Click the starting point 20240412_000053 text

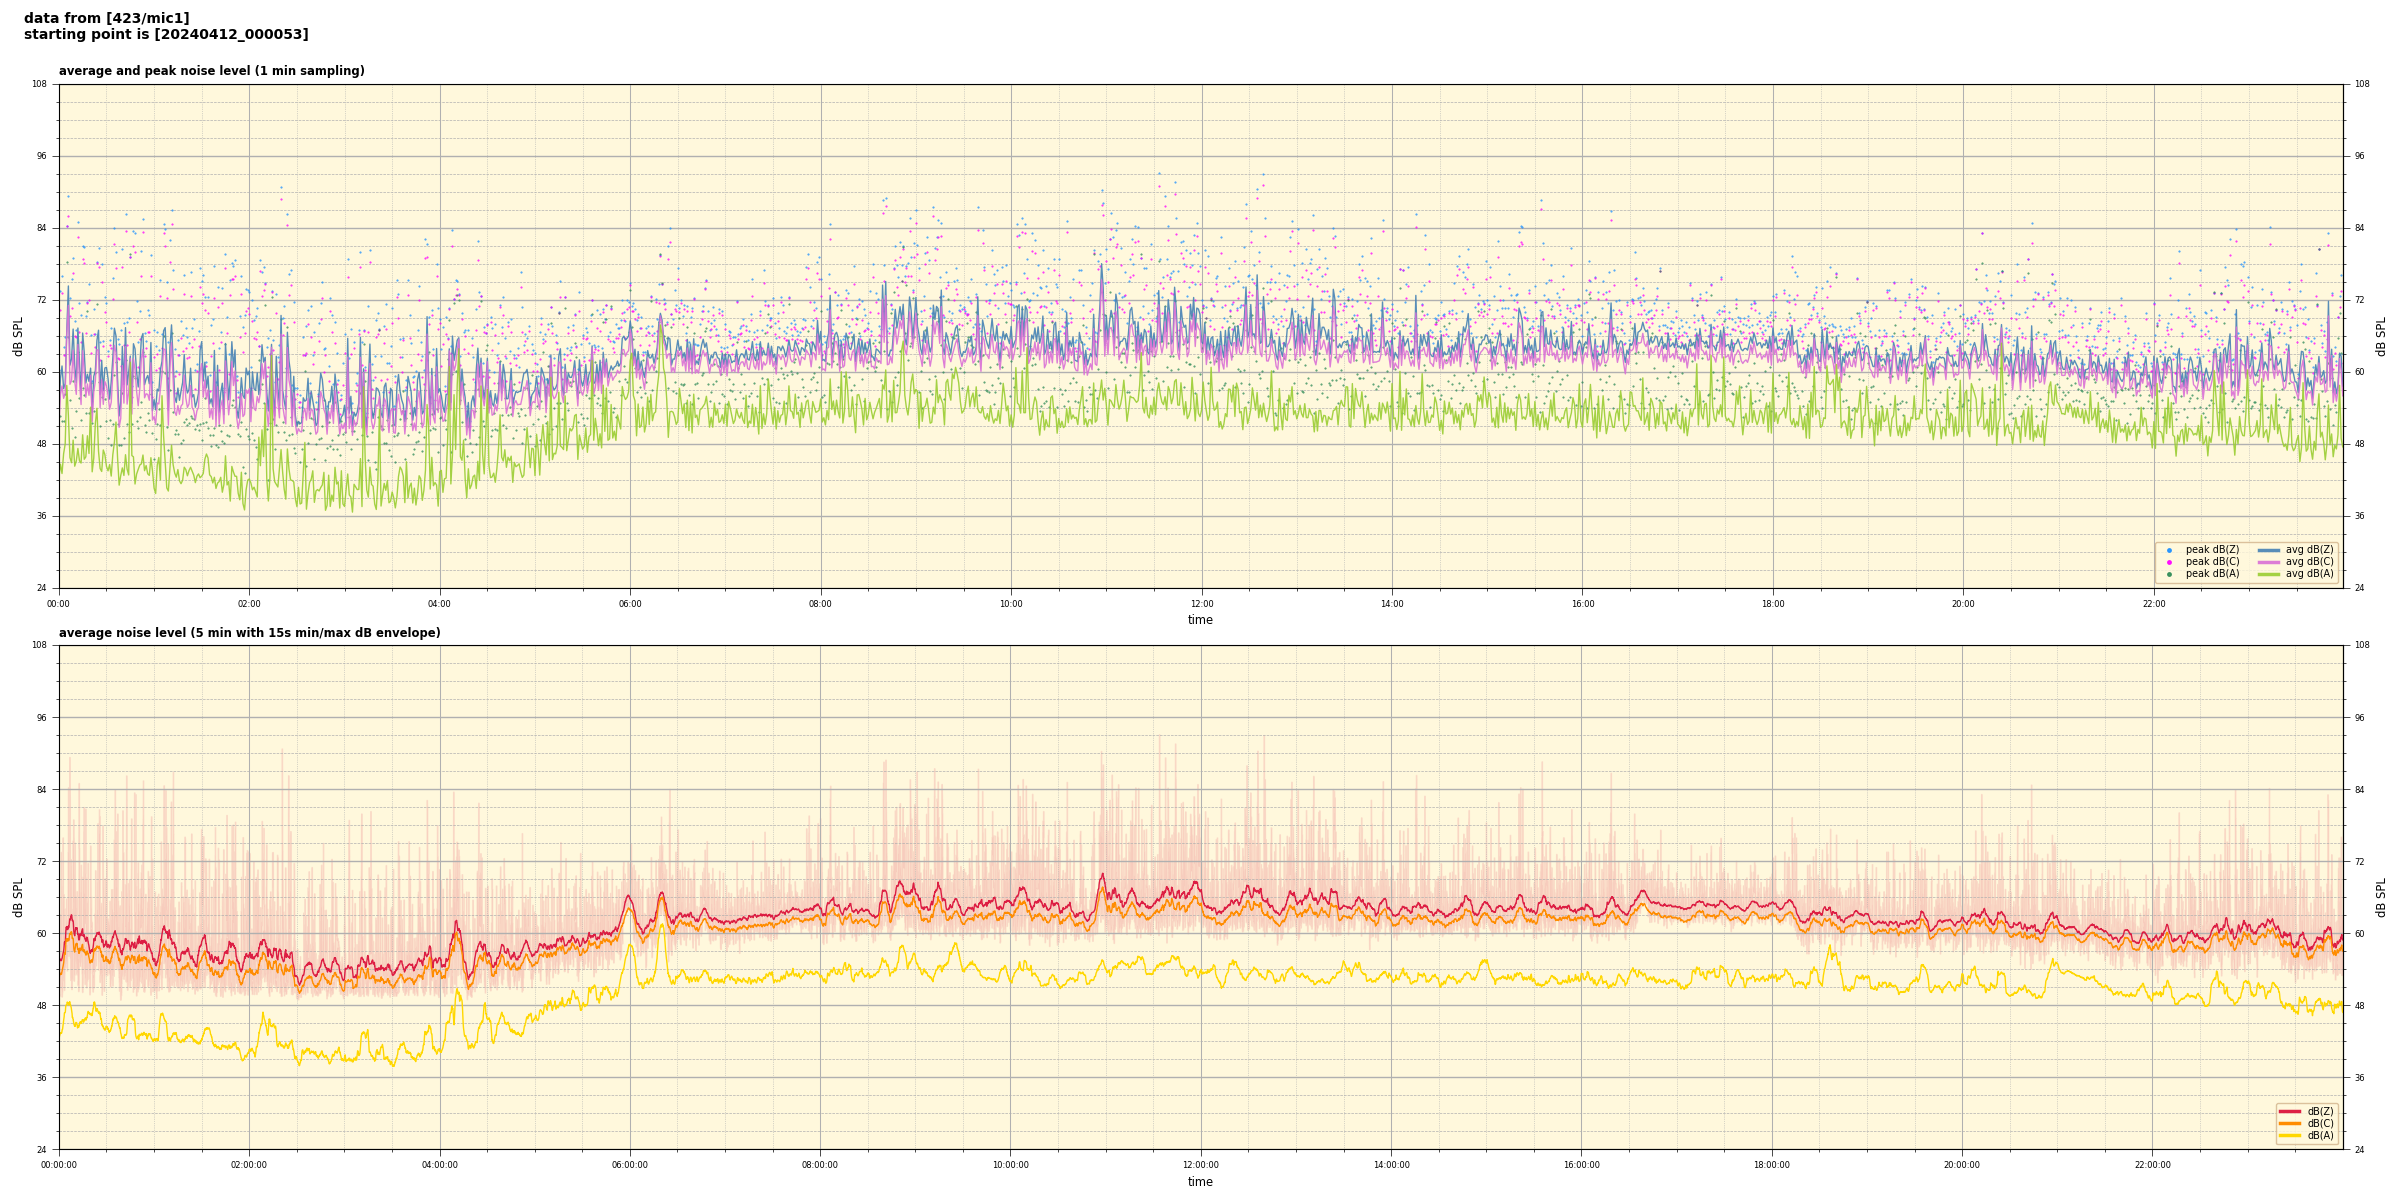[166, 35]
